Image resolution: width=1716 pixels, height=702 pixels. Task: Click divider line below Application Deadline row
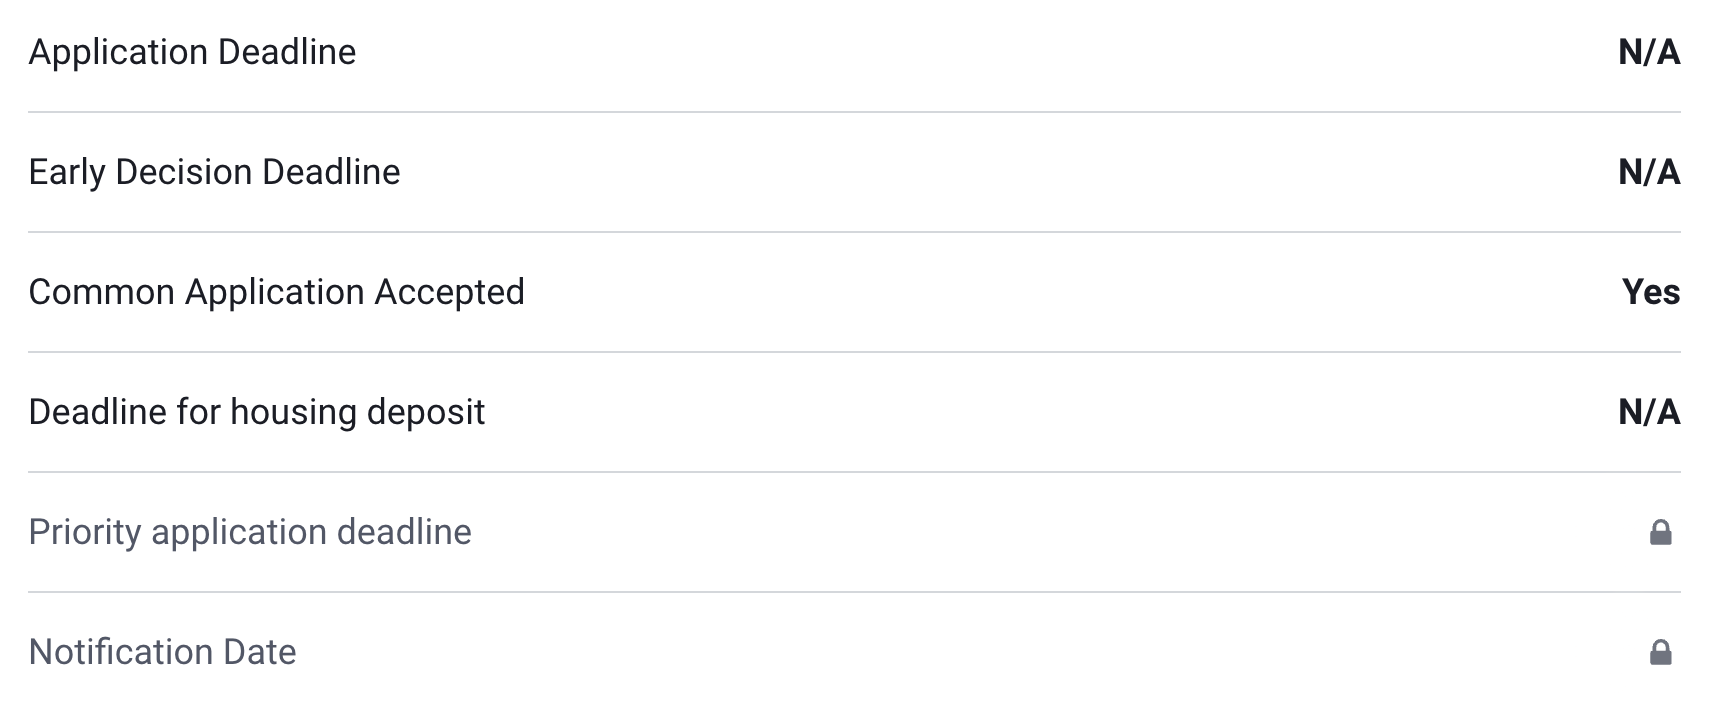coord(854,112)
